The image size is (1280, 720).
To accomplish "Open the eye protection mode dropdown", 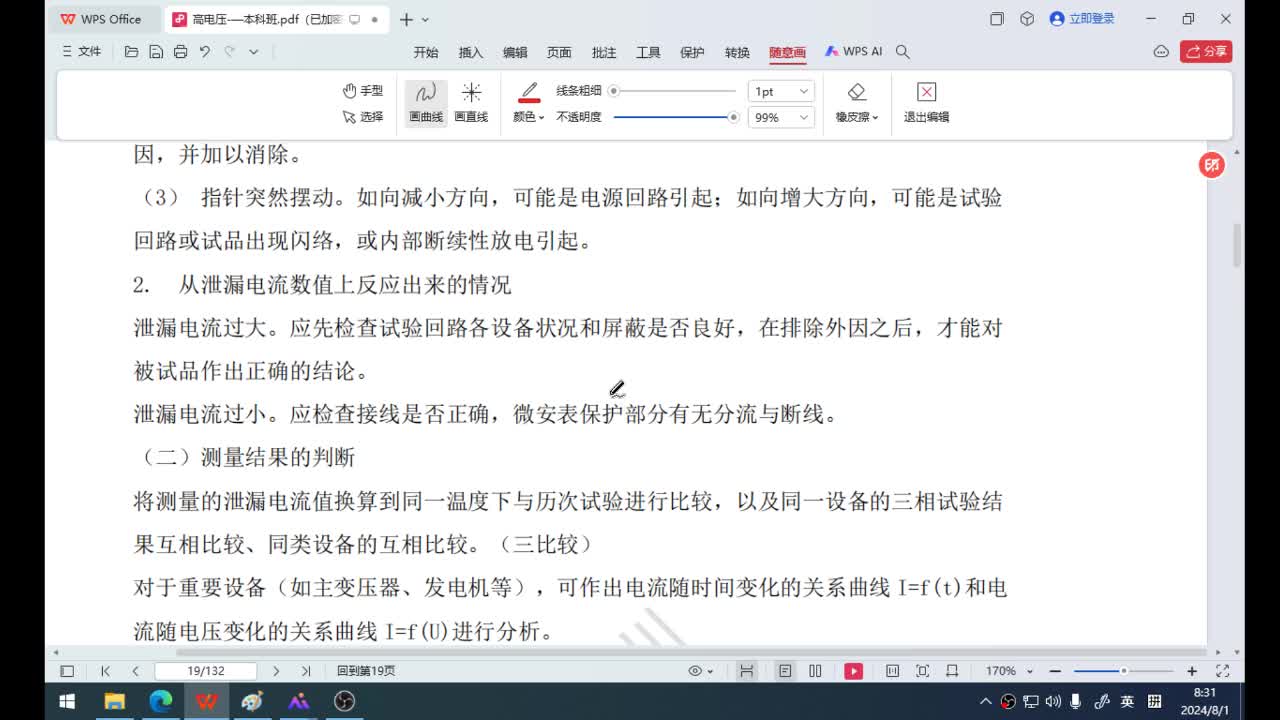I will point(700,671).
